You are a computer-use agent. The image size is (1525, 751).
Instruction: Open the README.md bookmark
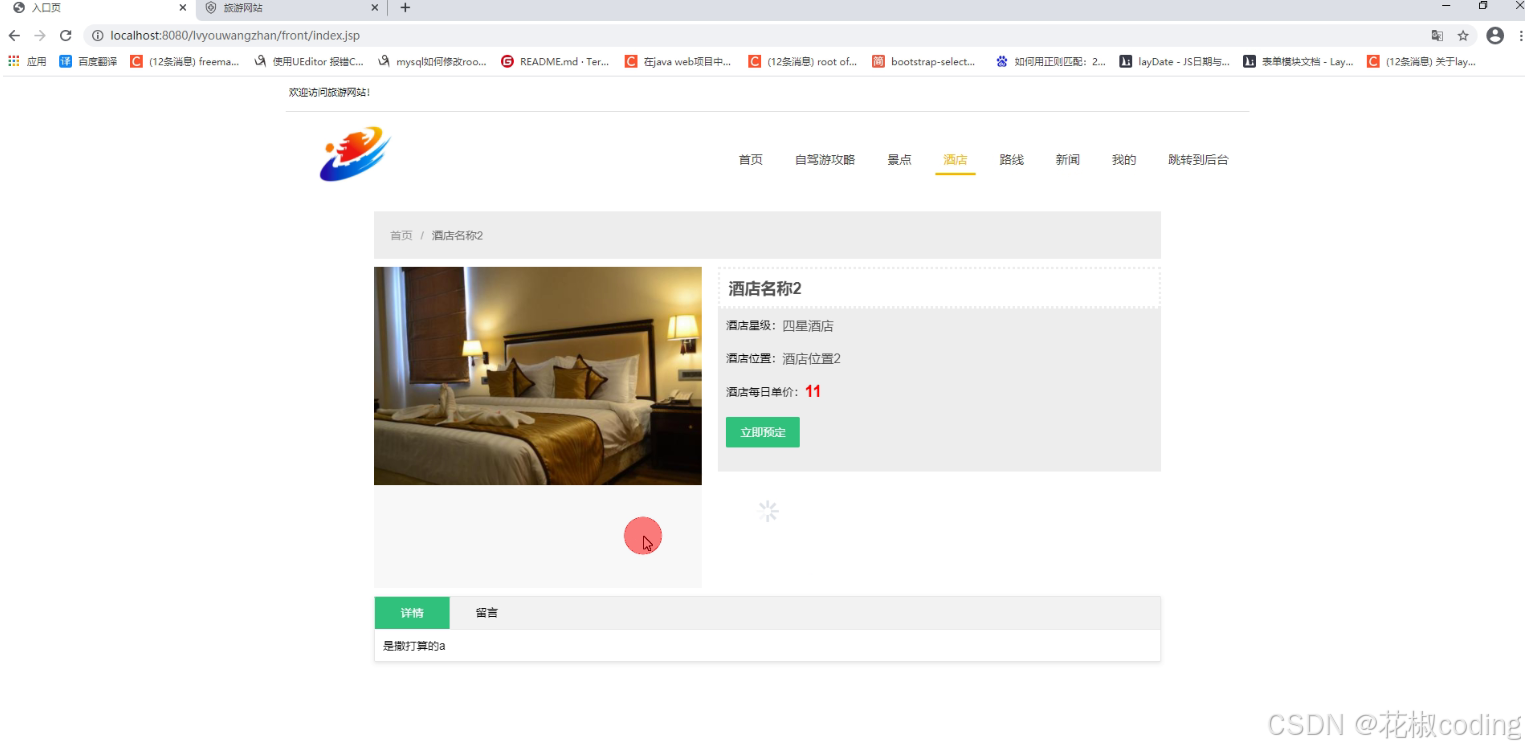[555, 61]
